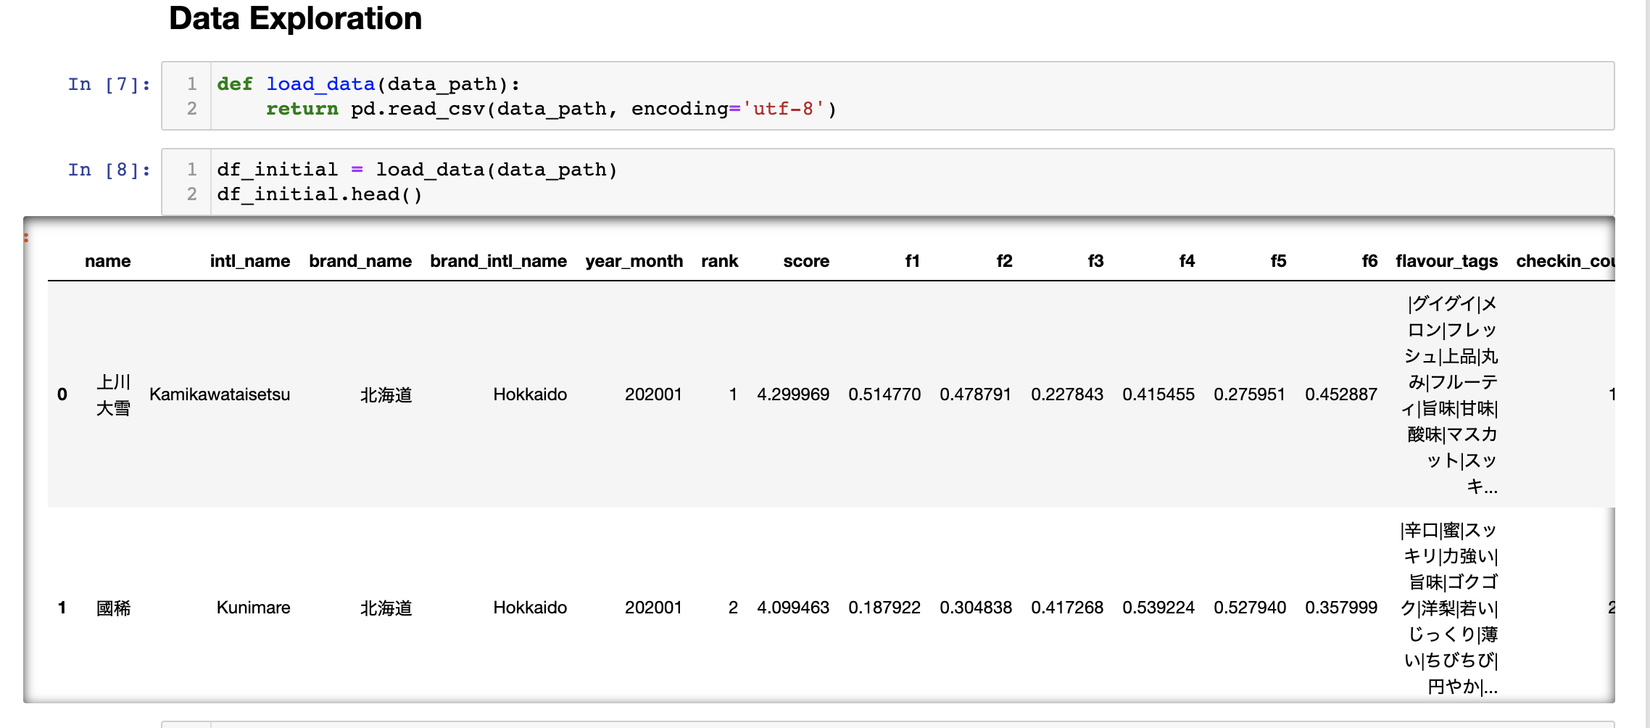
Task: Click the Data Exploration heading
Action: (295, 19)
